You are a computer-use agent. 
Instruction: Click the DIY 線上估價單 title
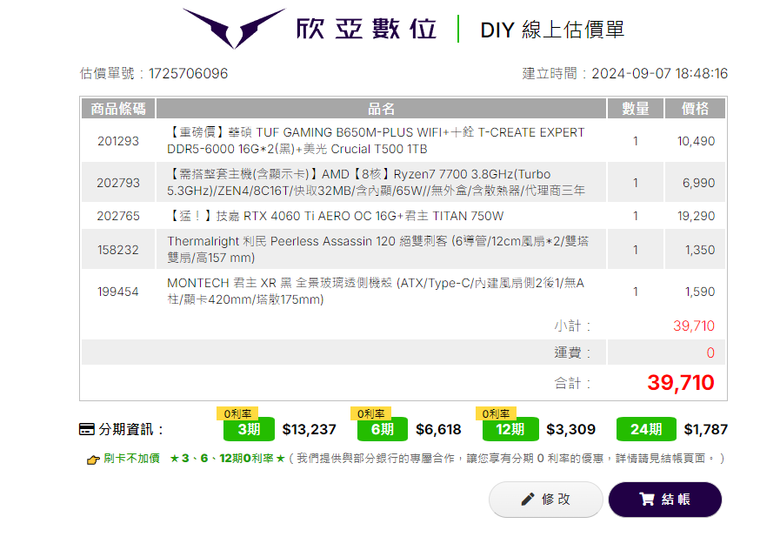[x=552, y=30]
